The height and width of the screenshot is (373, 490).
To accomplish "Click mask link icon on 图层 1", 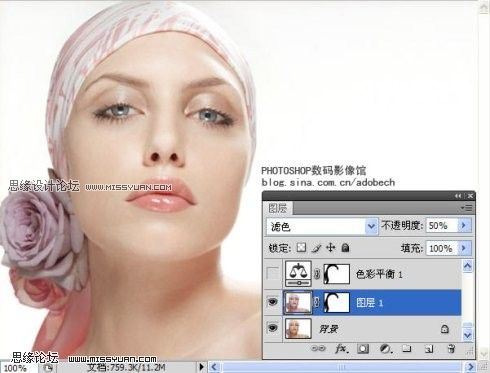I will pos(317,302).
